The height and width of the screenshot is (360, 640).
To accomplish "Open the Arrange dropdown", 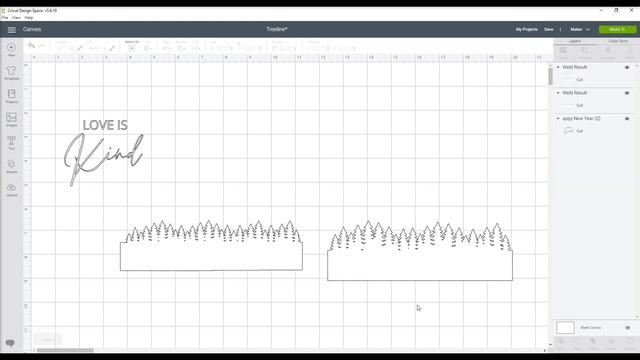I will [181, 47].
